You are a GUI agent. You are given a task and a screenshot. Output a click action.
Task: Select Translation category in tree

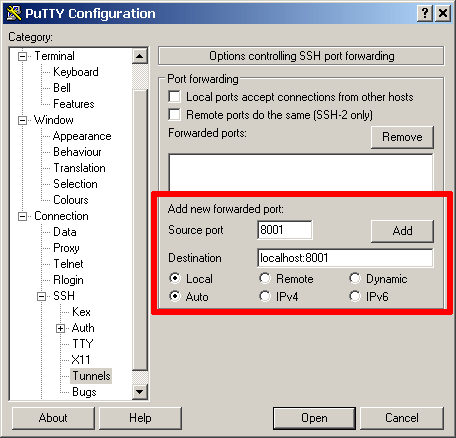point(79,168)
